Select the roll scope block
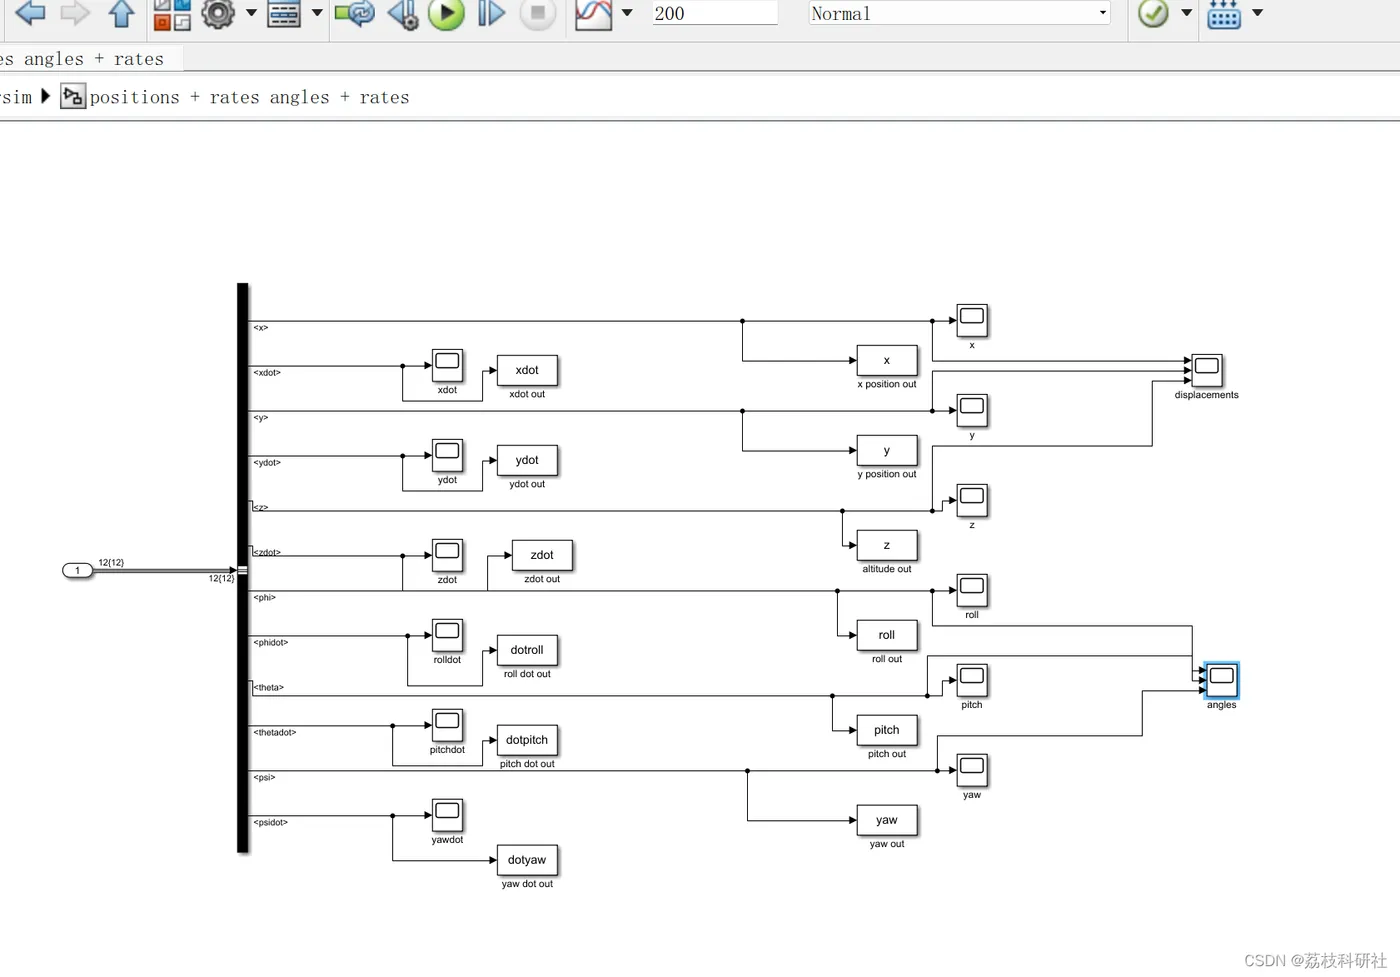1400x977 pixels. click(x=972, y=590)
